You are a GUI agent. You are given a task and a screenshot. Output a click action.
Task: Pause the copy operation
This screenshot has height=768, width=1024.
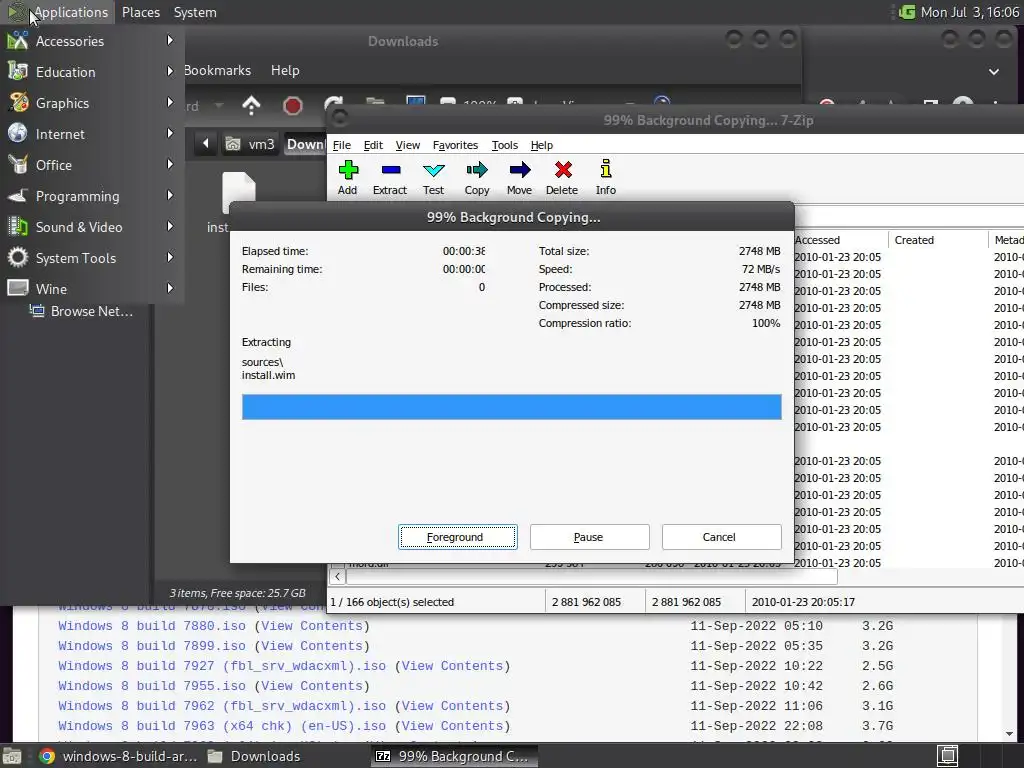(590, 537)
